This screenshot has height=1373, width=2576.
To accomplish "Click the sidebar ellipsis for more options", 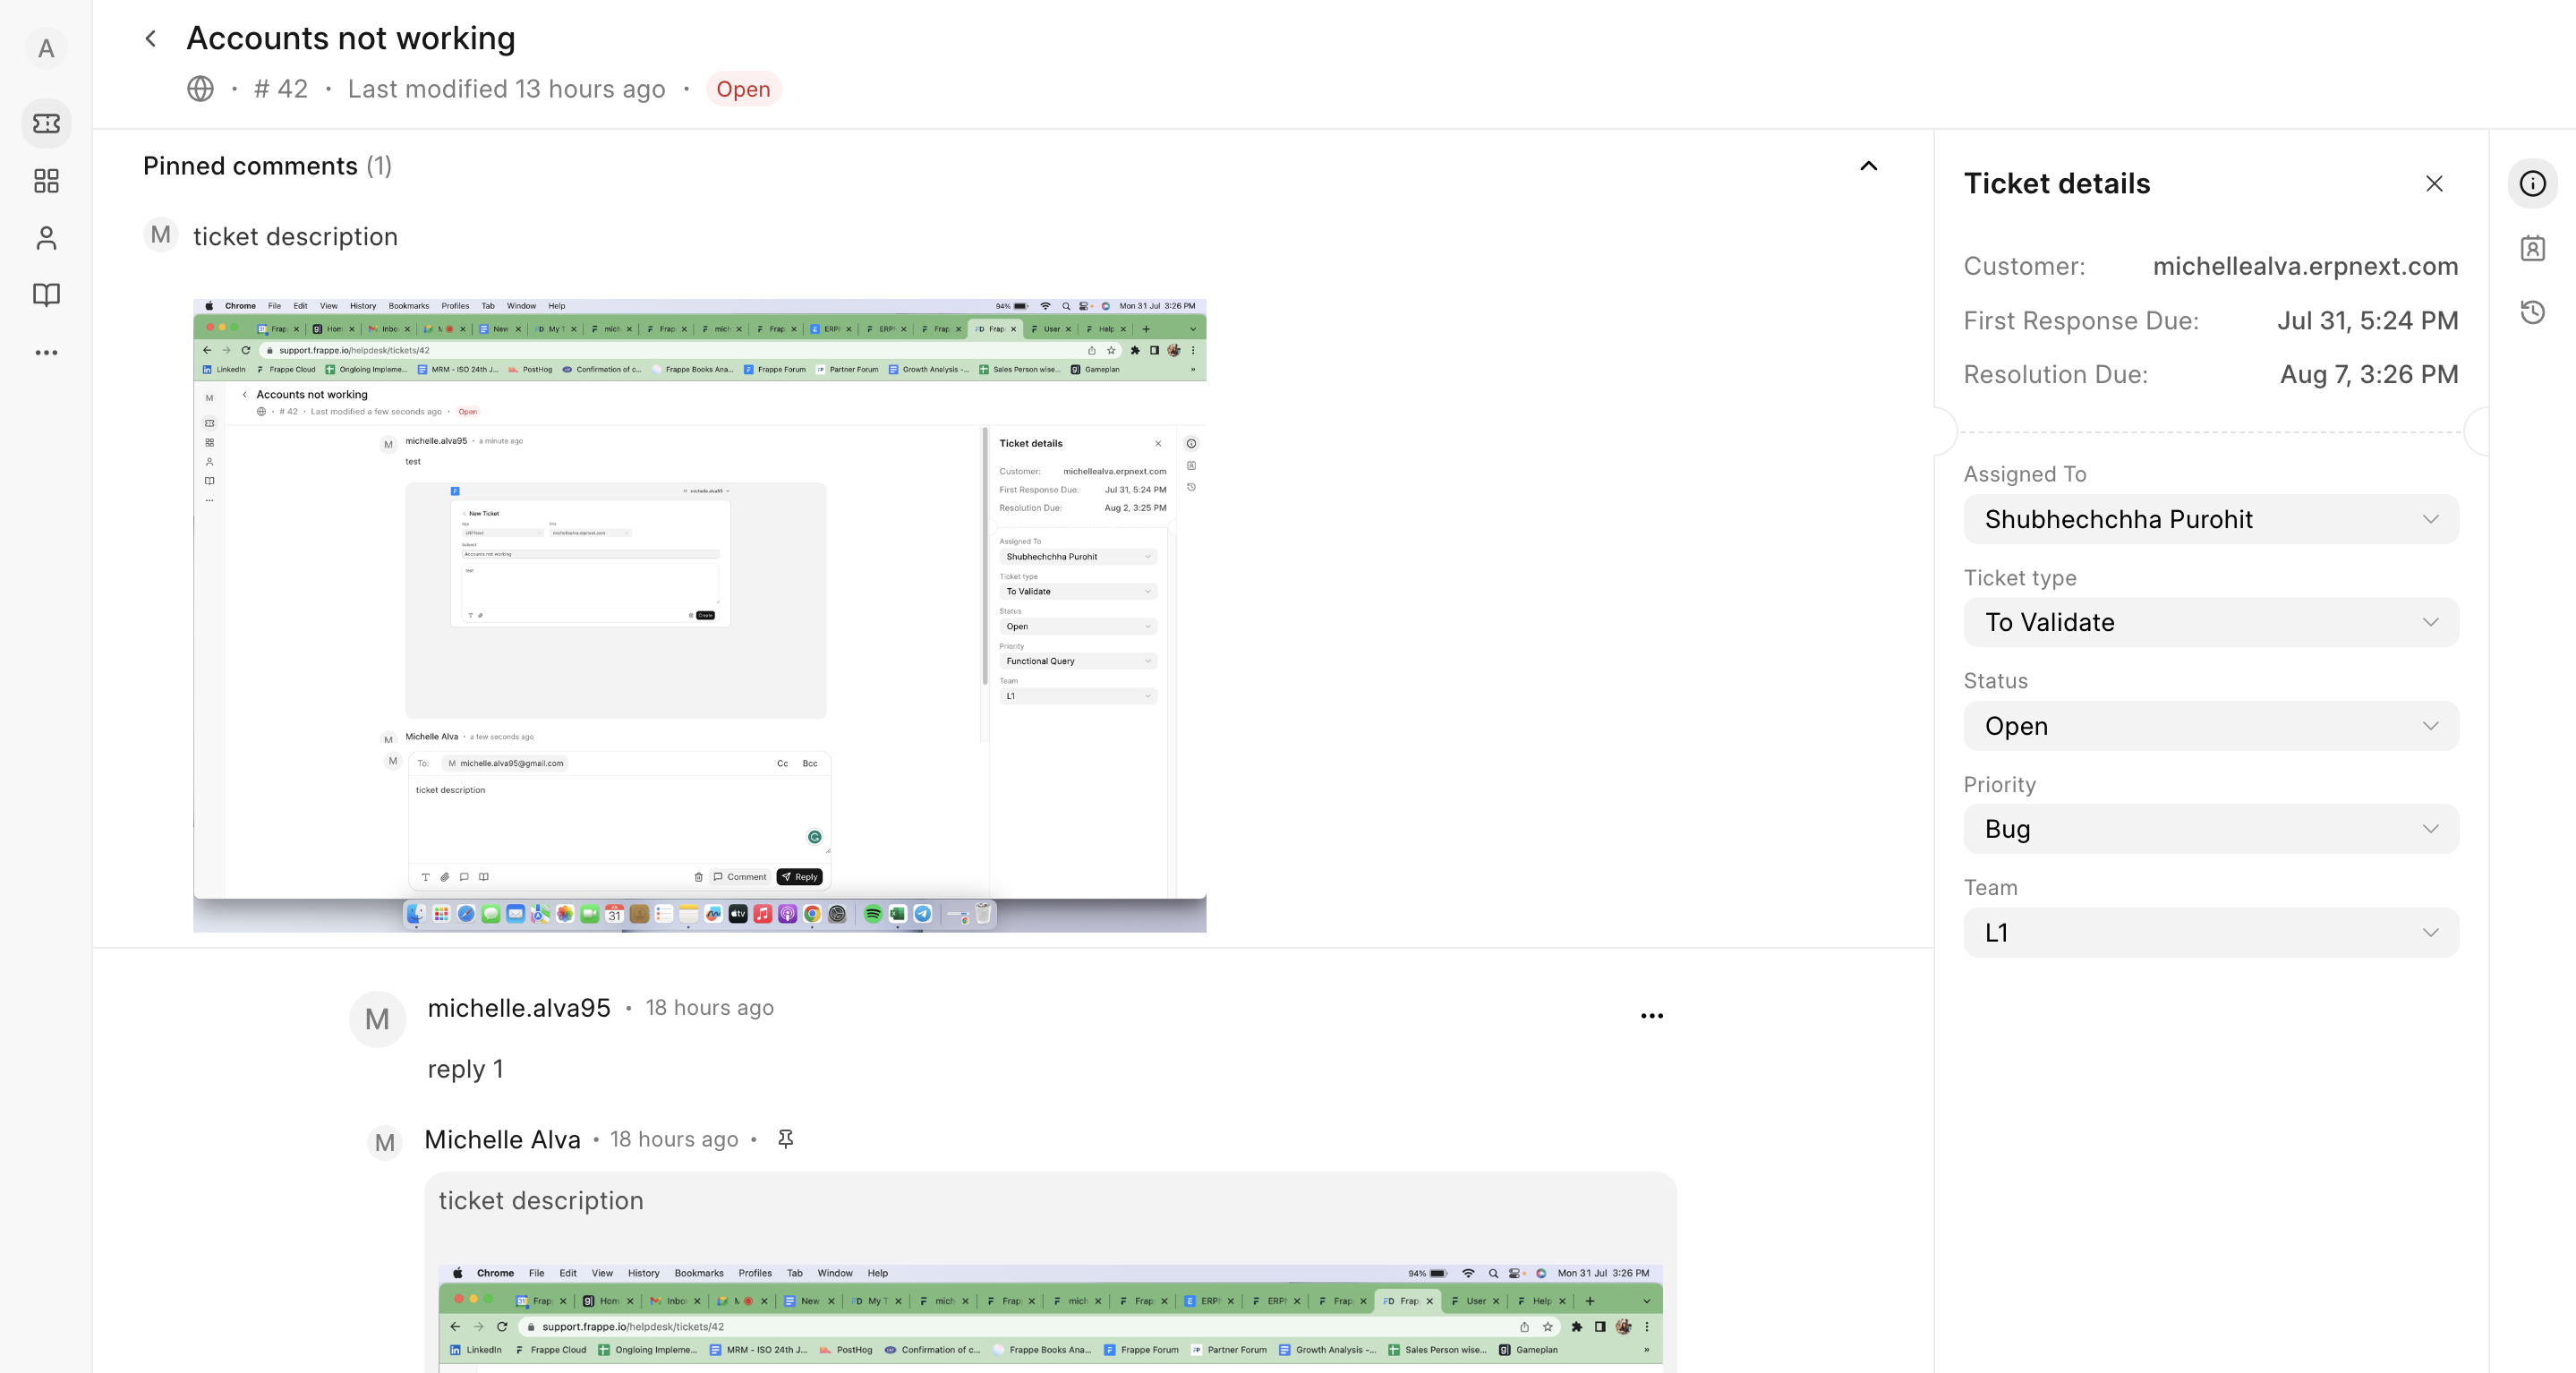I will click(x=47, y=352).
